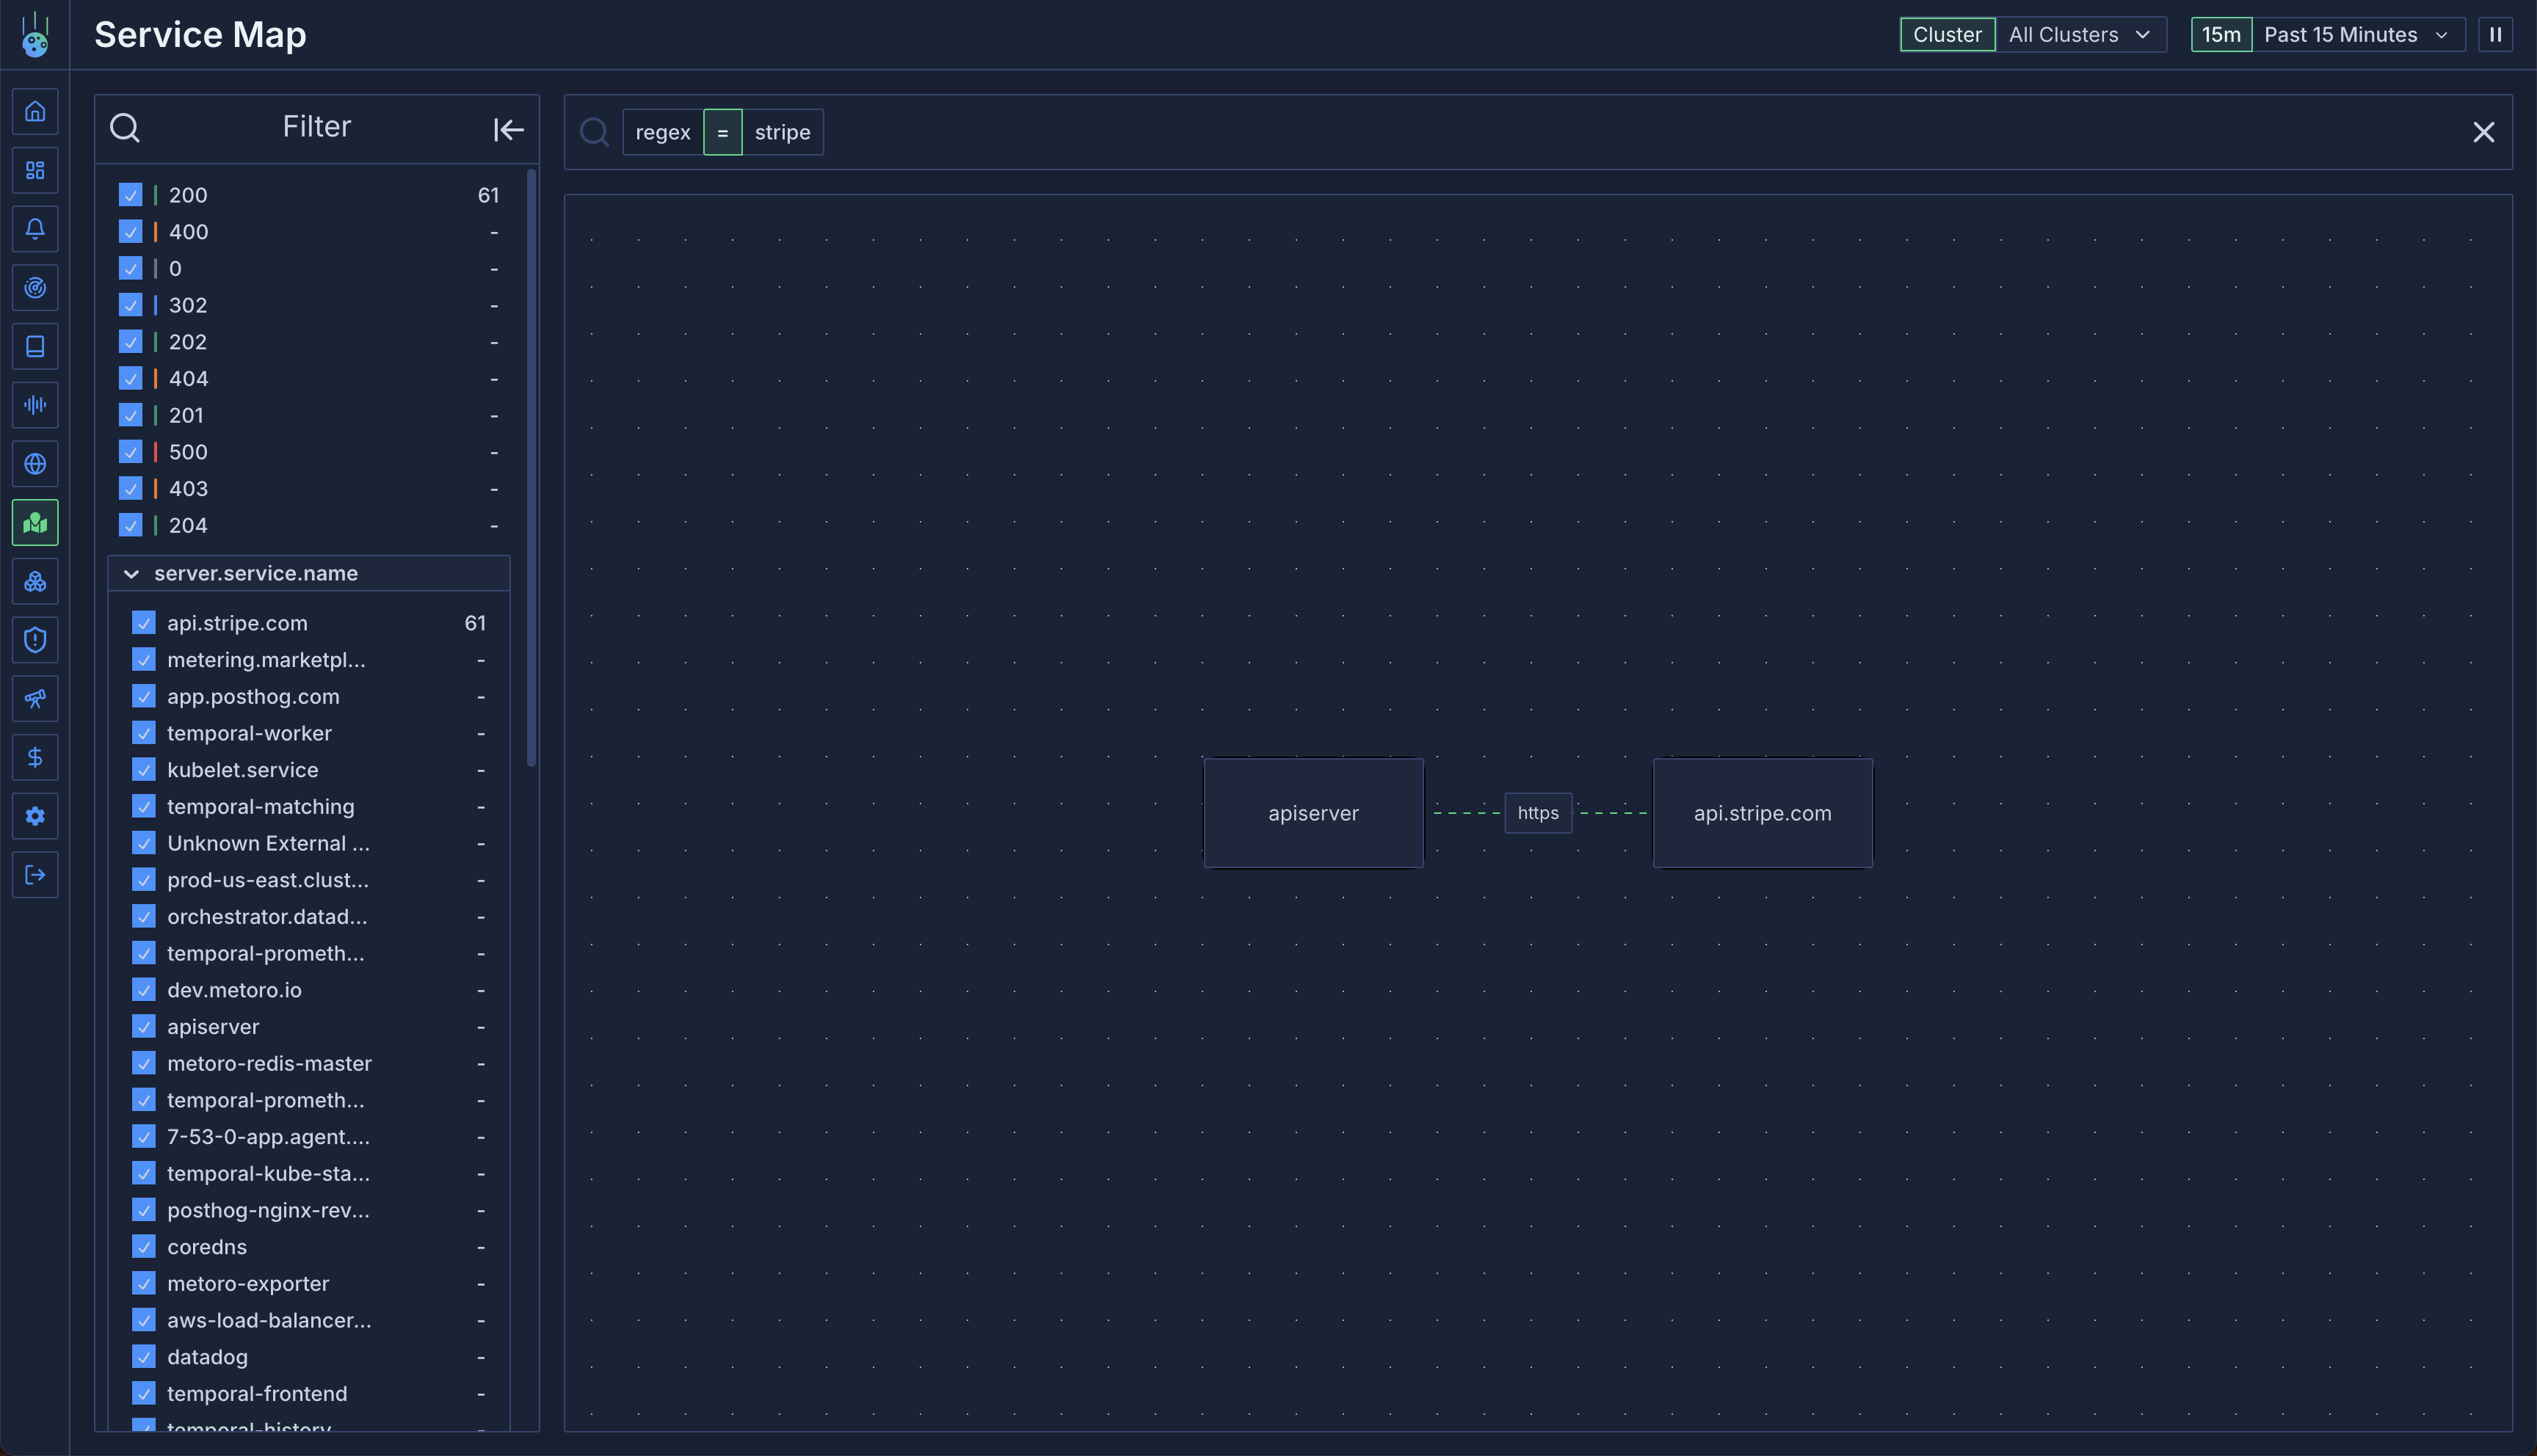Uncheck the 500 status code checkbox

pos(131,452)
